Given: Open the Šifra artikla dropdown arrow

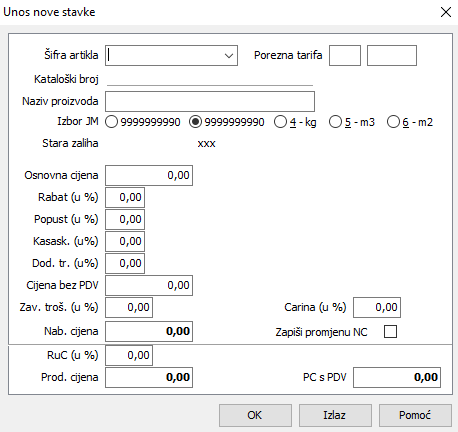Looking at the screenshot, I should point(229,56).
